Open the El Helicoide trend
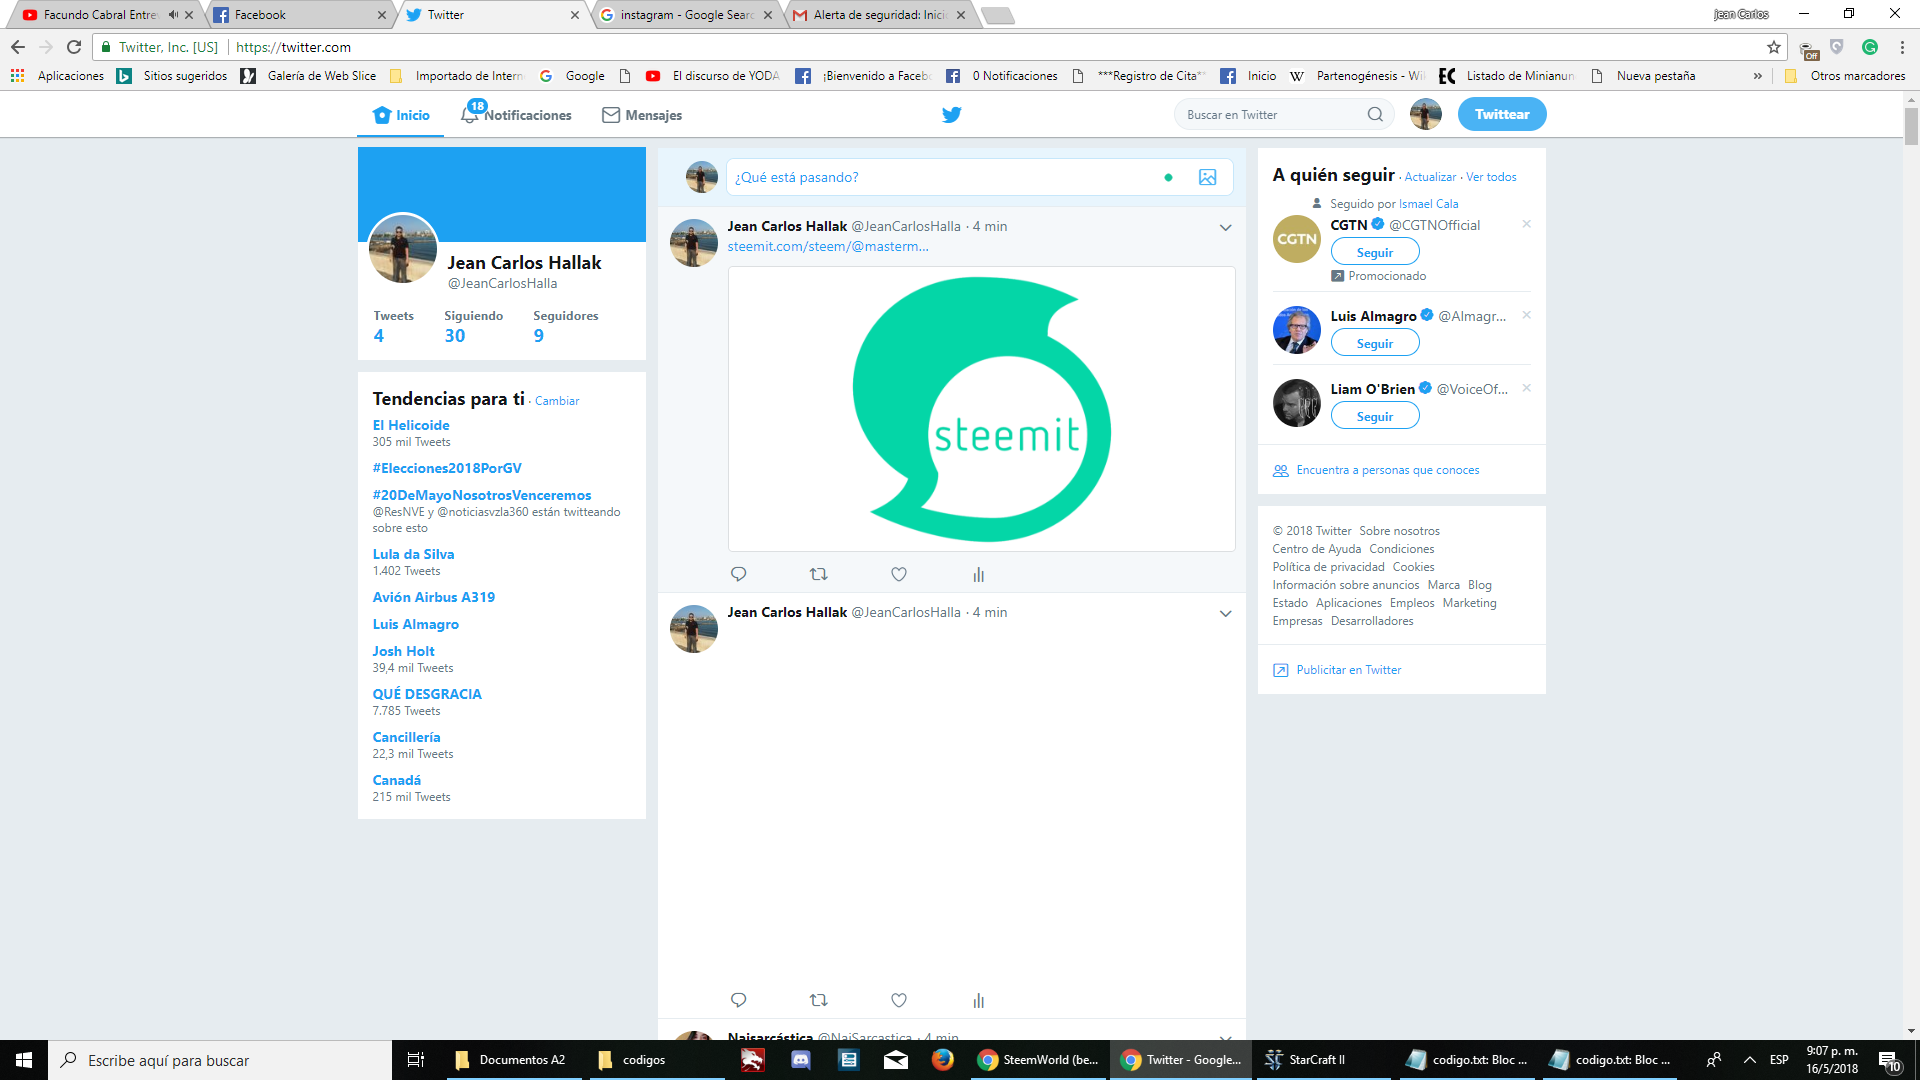This screenshot has height=1080, width=1920. click(411, 425)
